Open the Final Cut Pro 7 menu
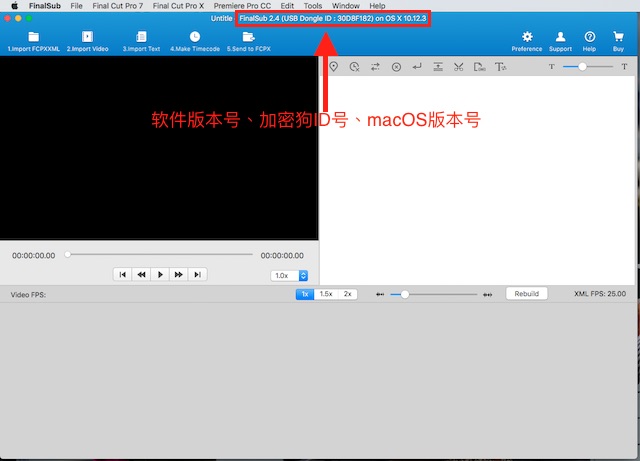Viewport: 640px width, 461px height. (118, 6)
